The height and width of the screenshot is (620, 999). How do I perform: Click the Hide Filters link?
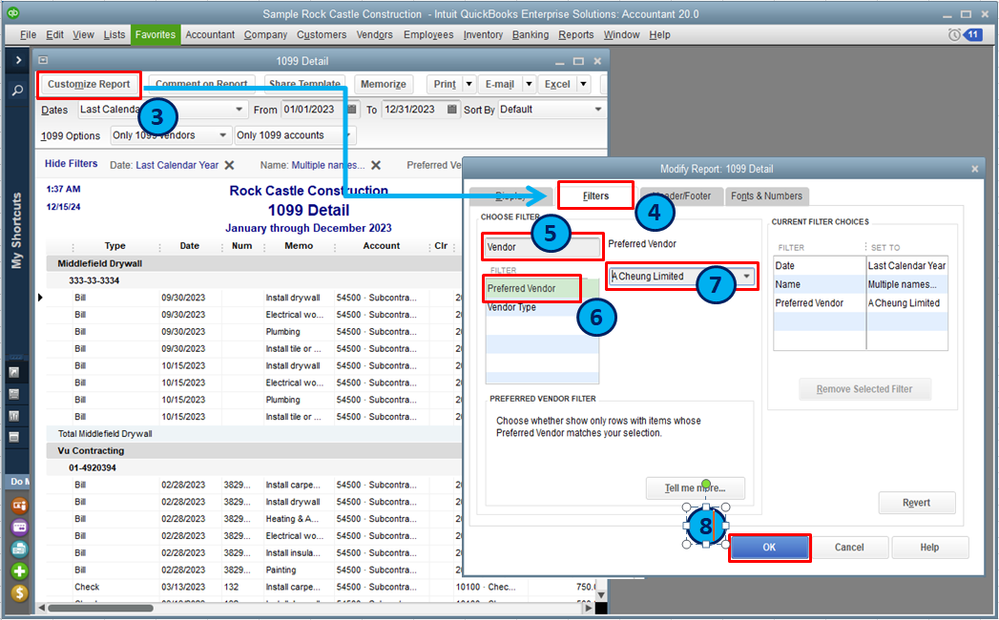(71, 164)
